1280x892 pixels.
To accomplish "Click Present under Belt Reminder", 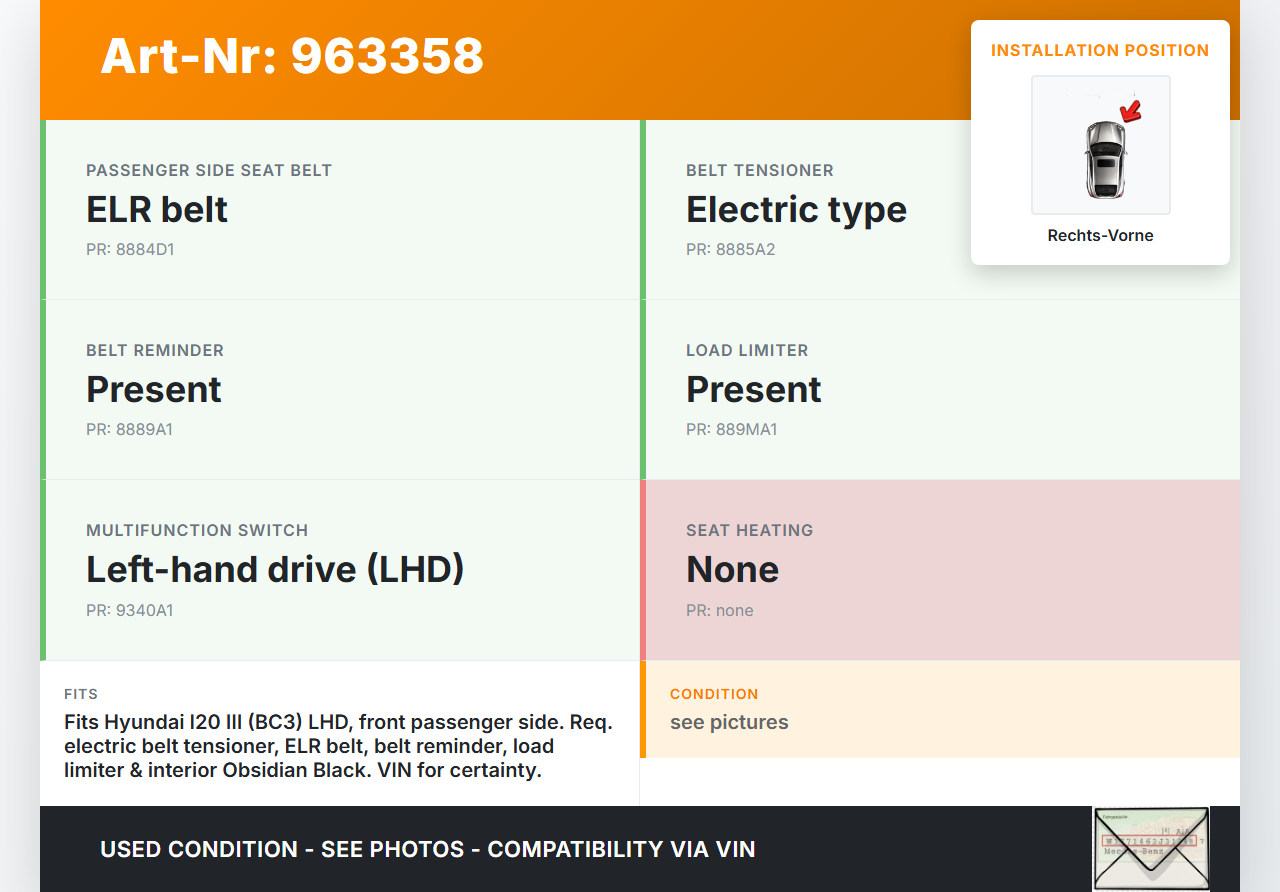I will click(x=154, y=389).
